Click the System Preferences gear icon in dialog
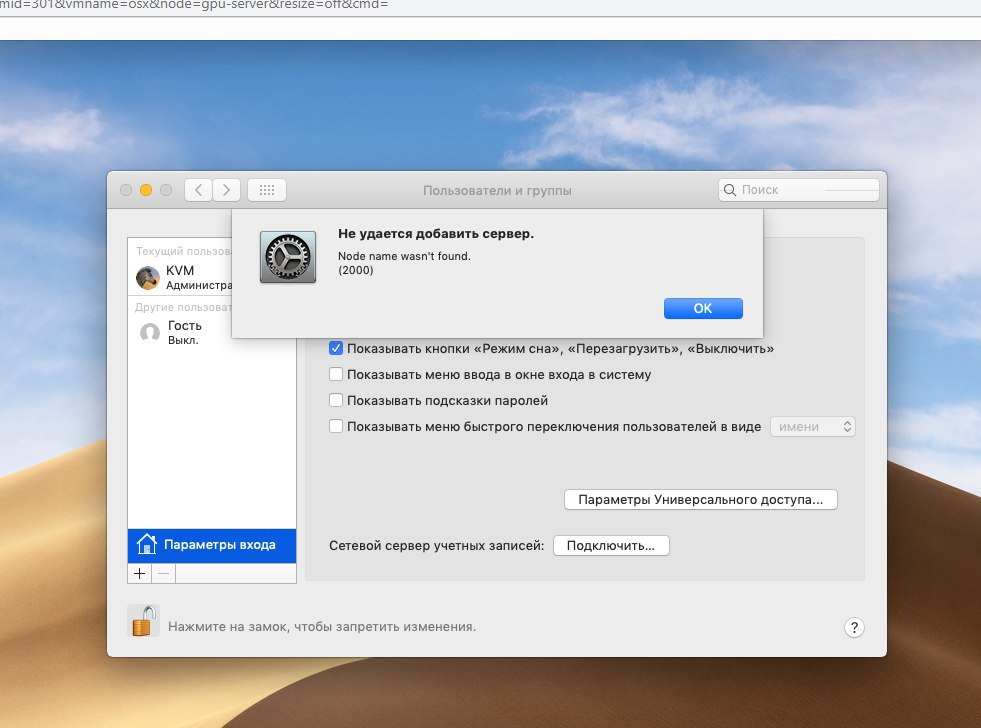981x728 pixels. (288, 256)
